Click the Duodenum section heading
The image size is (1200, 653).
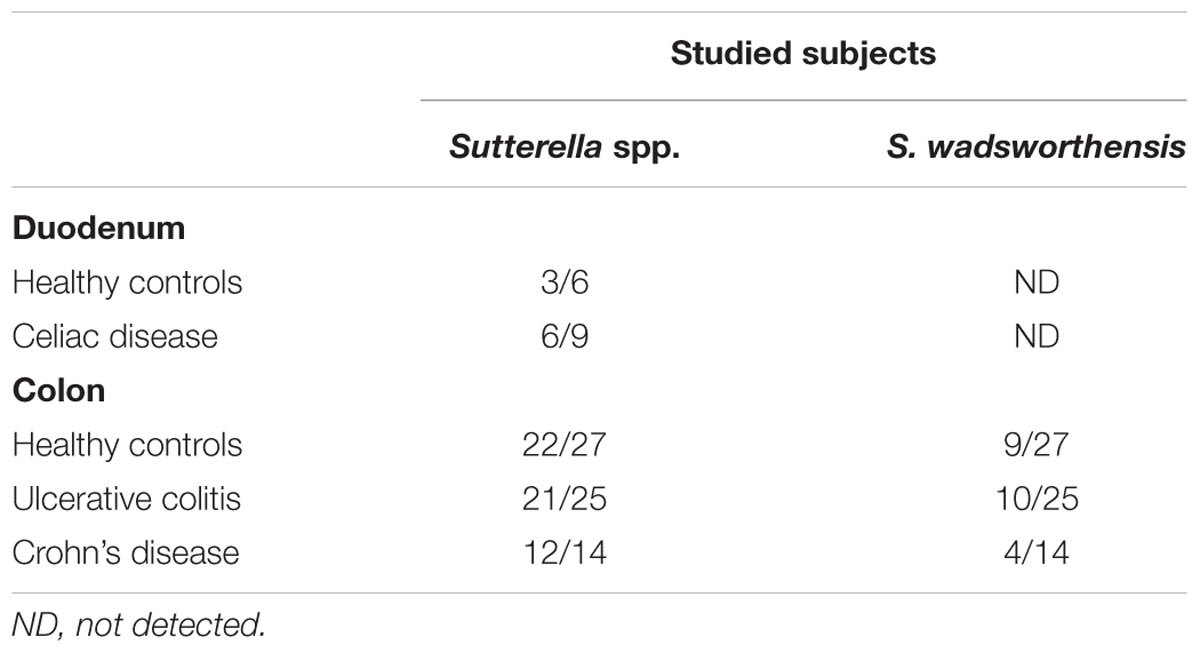coord(99,227)
